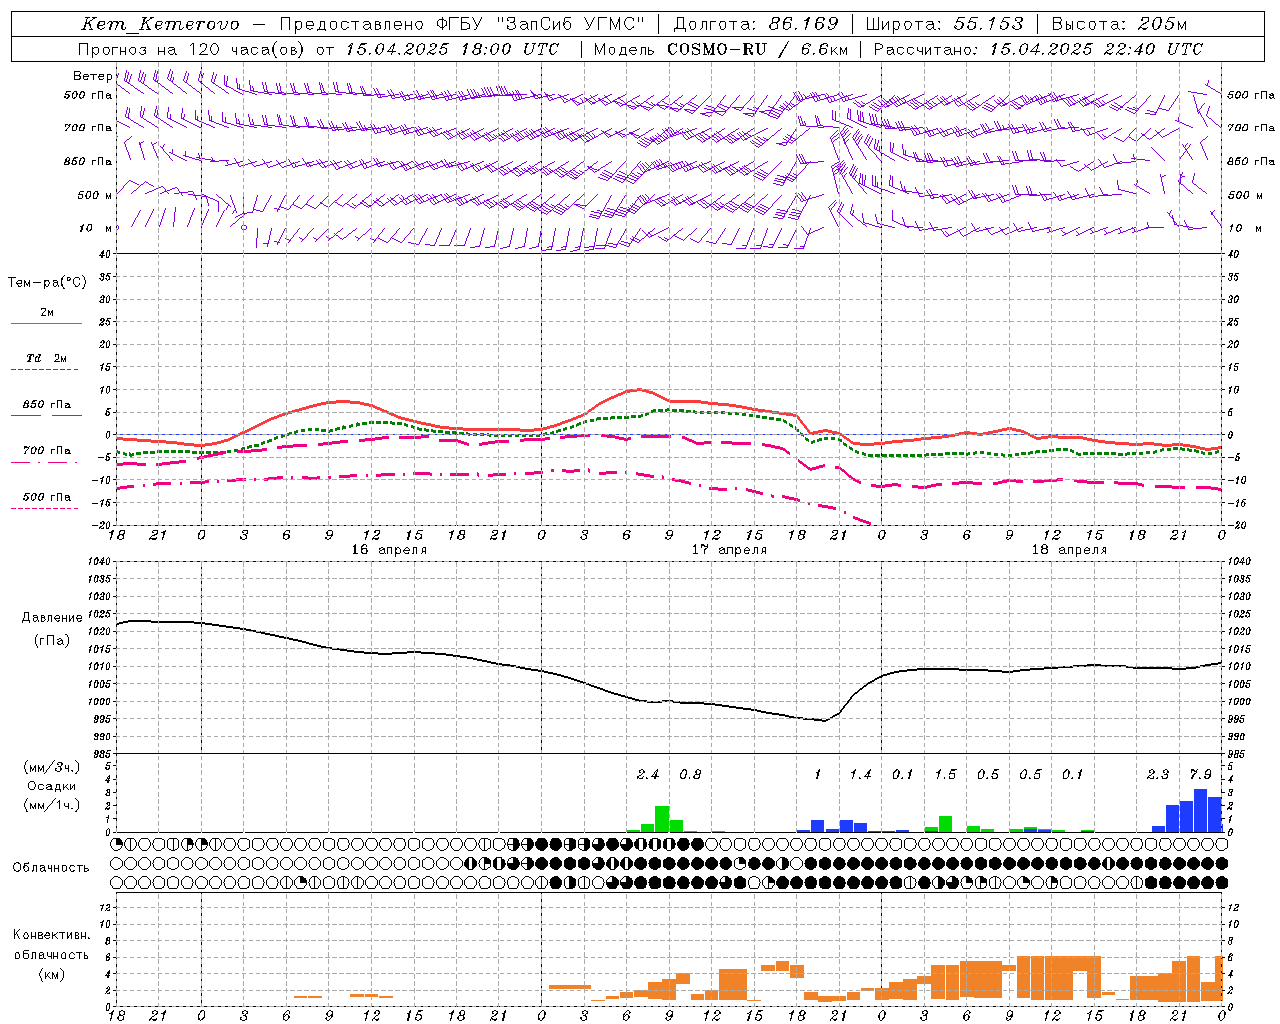
Task: Click the precipitation total 0.8
Action: click(690, 775)
